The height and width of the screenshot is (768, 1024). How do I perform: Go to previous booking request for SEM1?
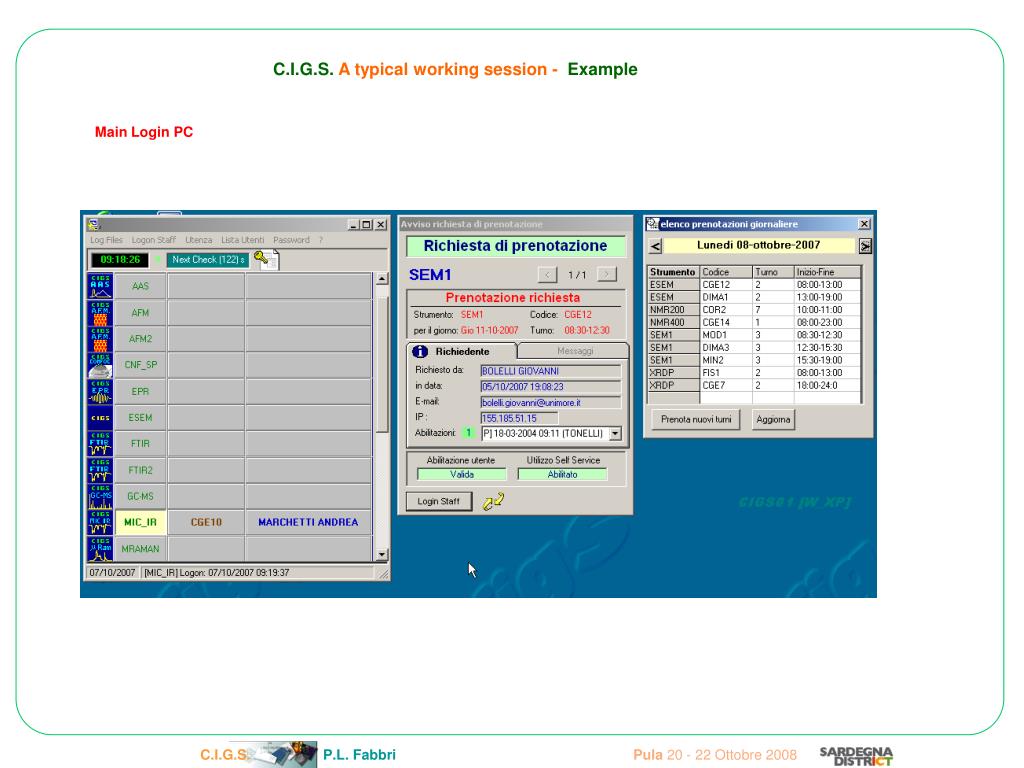[547, 275]
